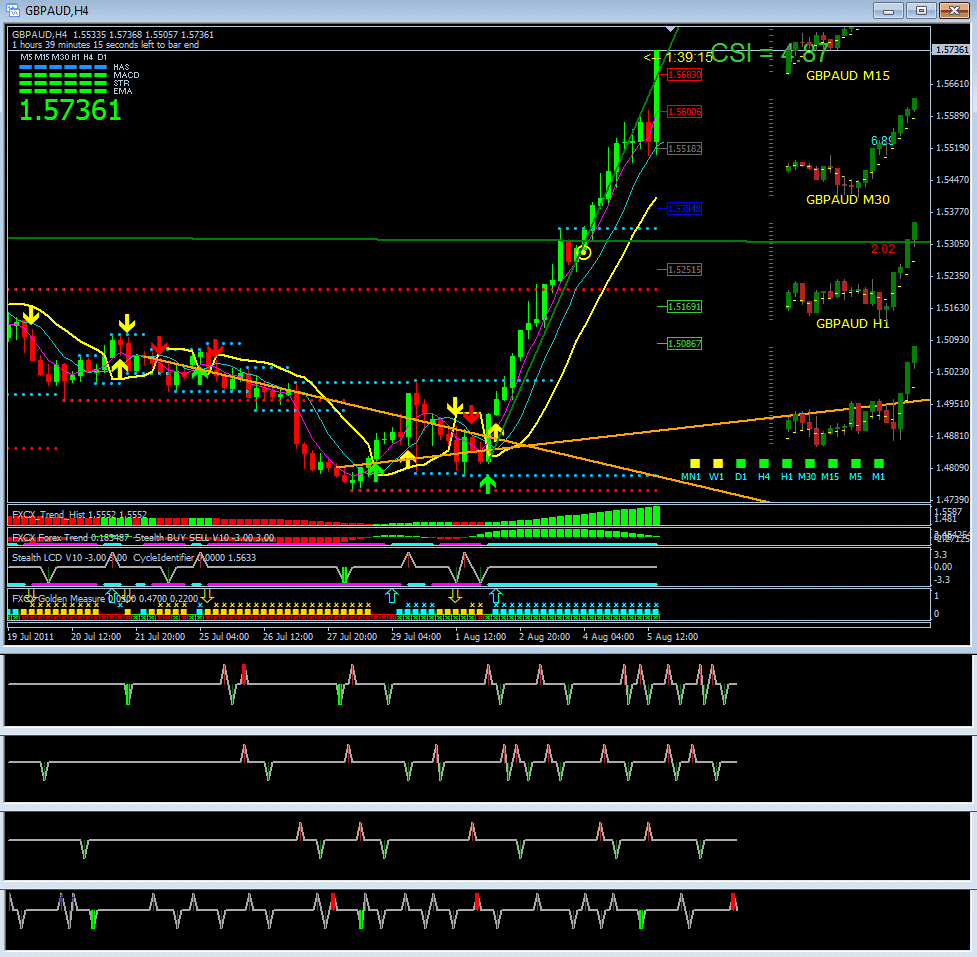977x957 pixels.
Task: Click the red 1.56830 level label
Action: pos(684,75)
